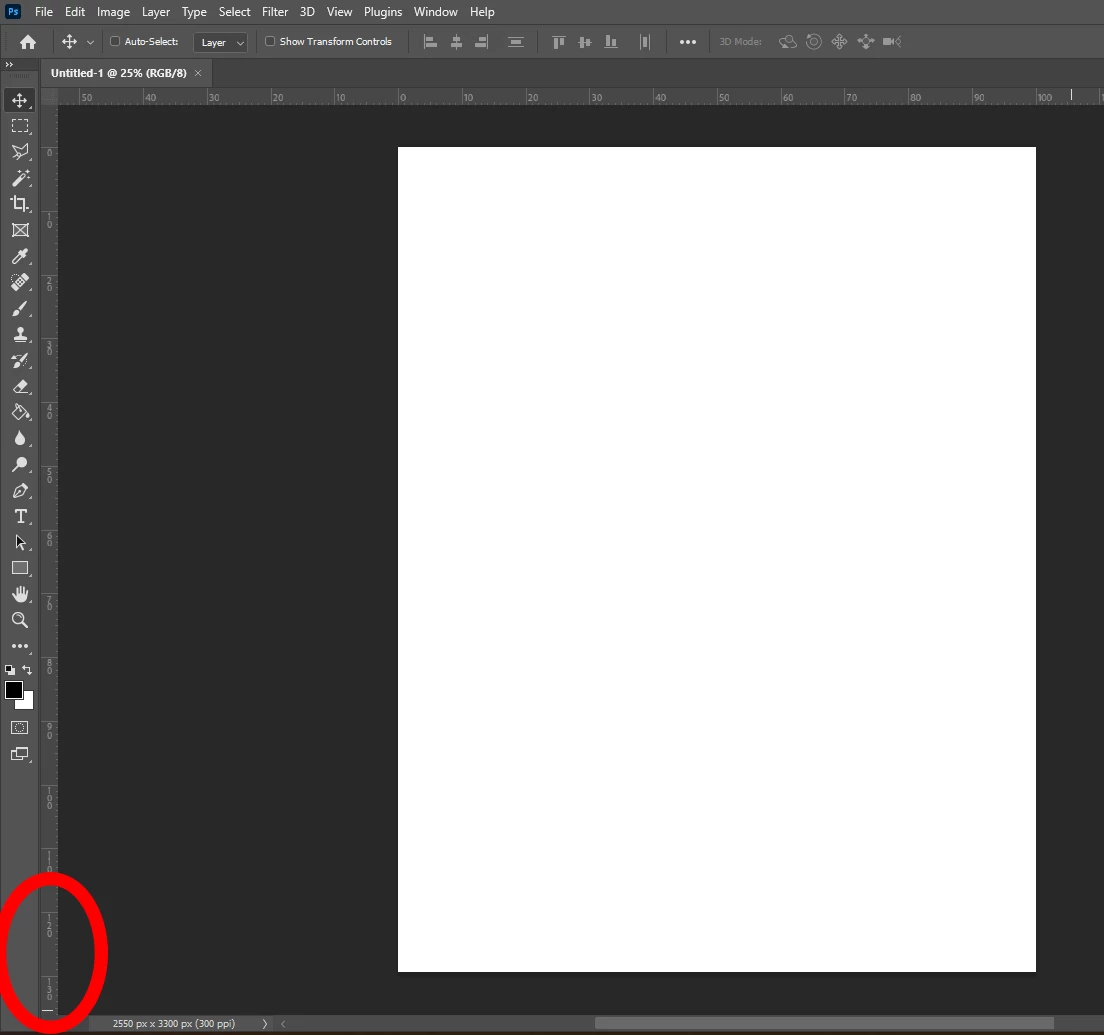Select the Horizontal Type tool
Image resolution: width=1104 pixels, height=1035 pixels.
tap(20, 517)
